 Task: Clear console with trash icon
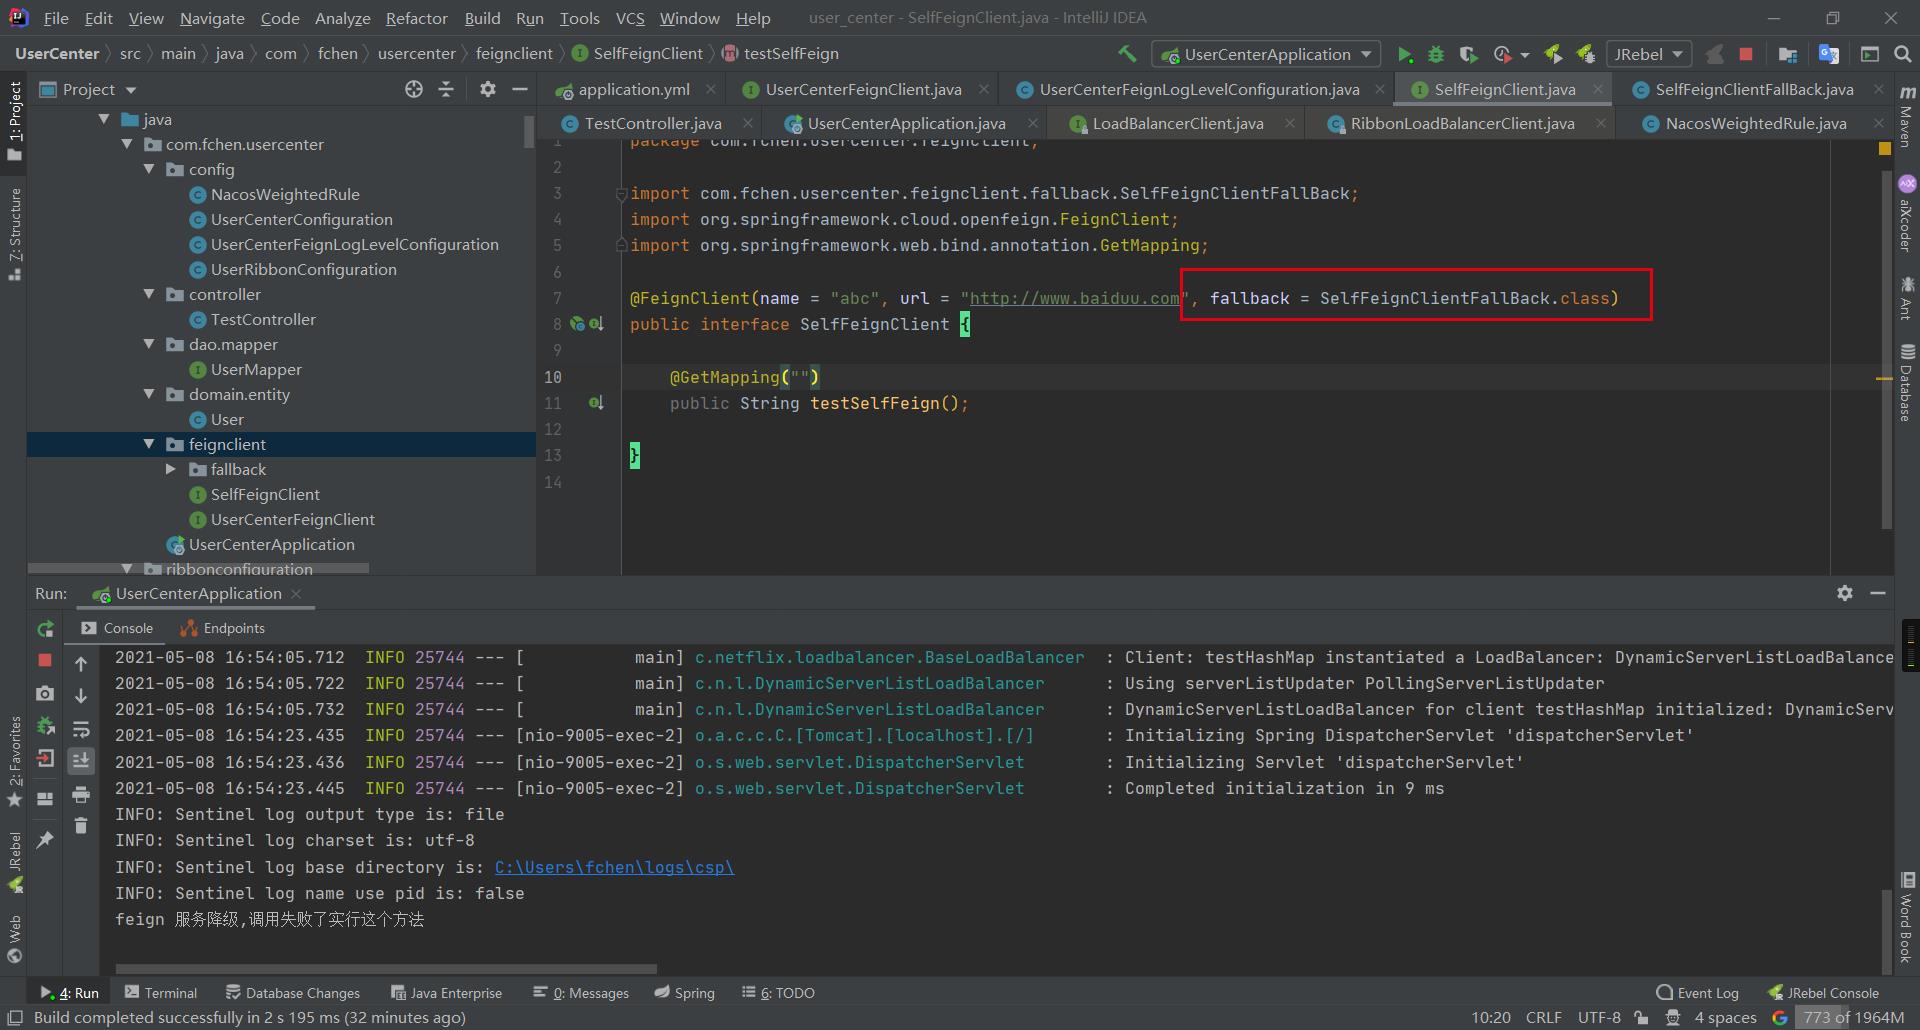81,826
